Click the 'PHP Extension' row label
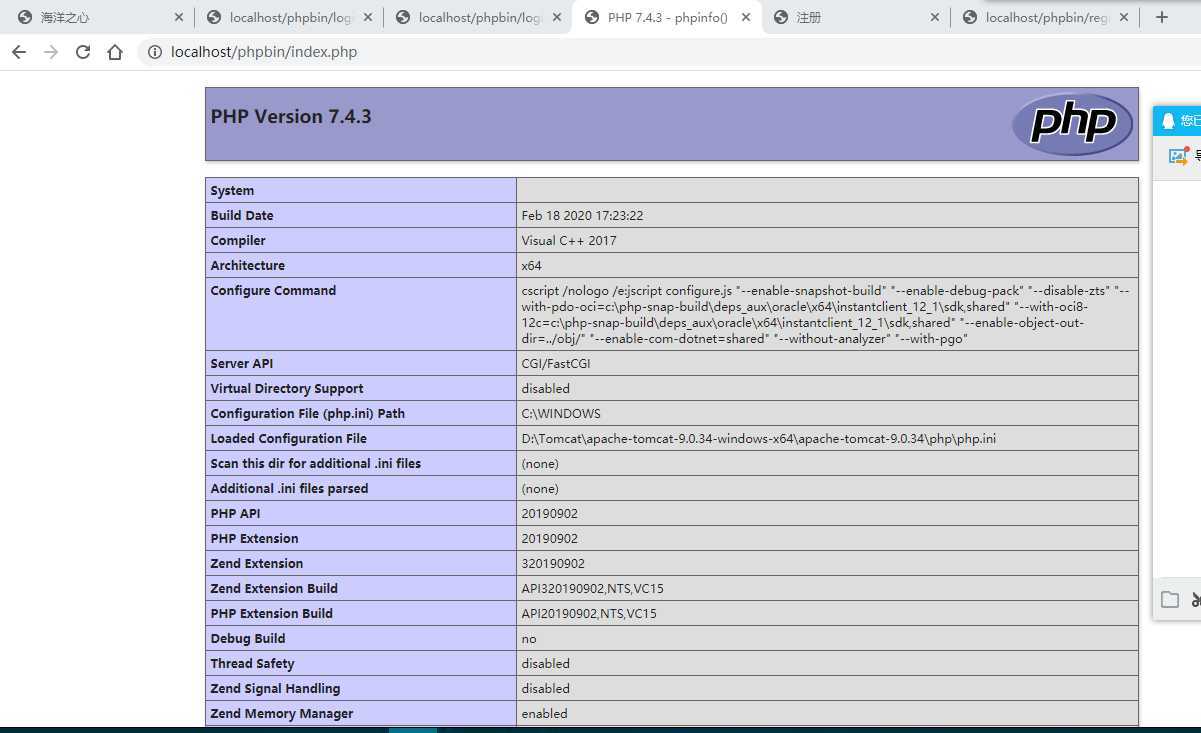Image resolution: width=1201 pixels, height=733 pixels. (254, 538)
